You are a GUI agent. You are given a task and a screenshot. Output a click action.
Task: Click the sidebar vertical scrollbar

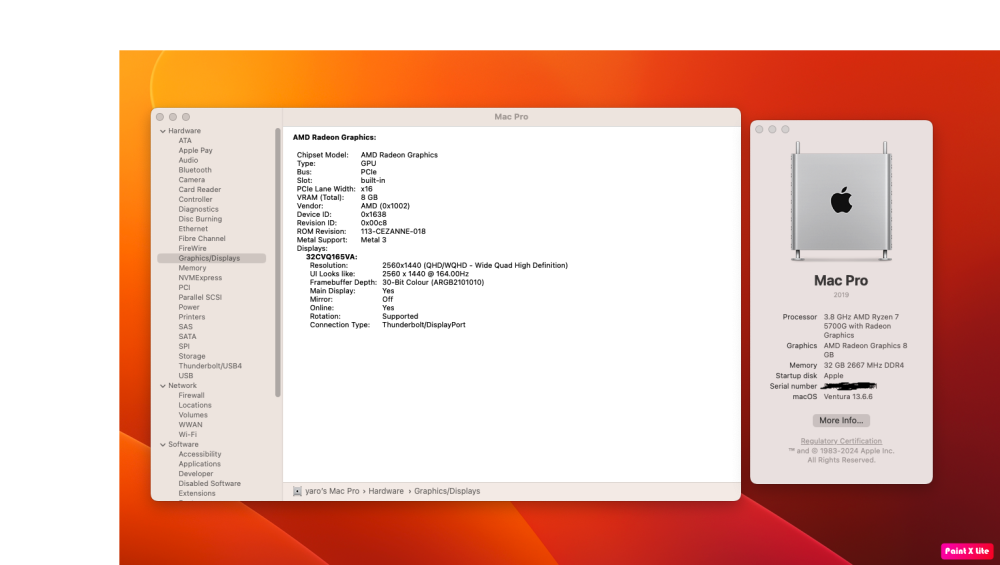277,263
